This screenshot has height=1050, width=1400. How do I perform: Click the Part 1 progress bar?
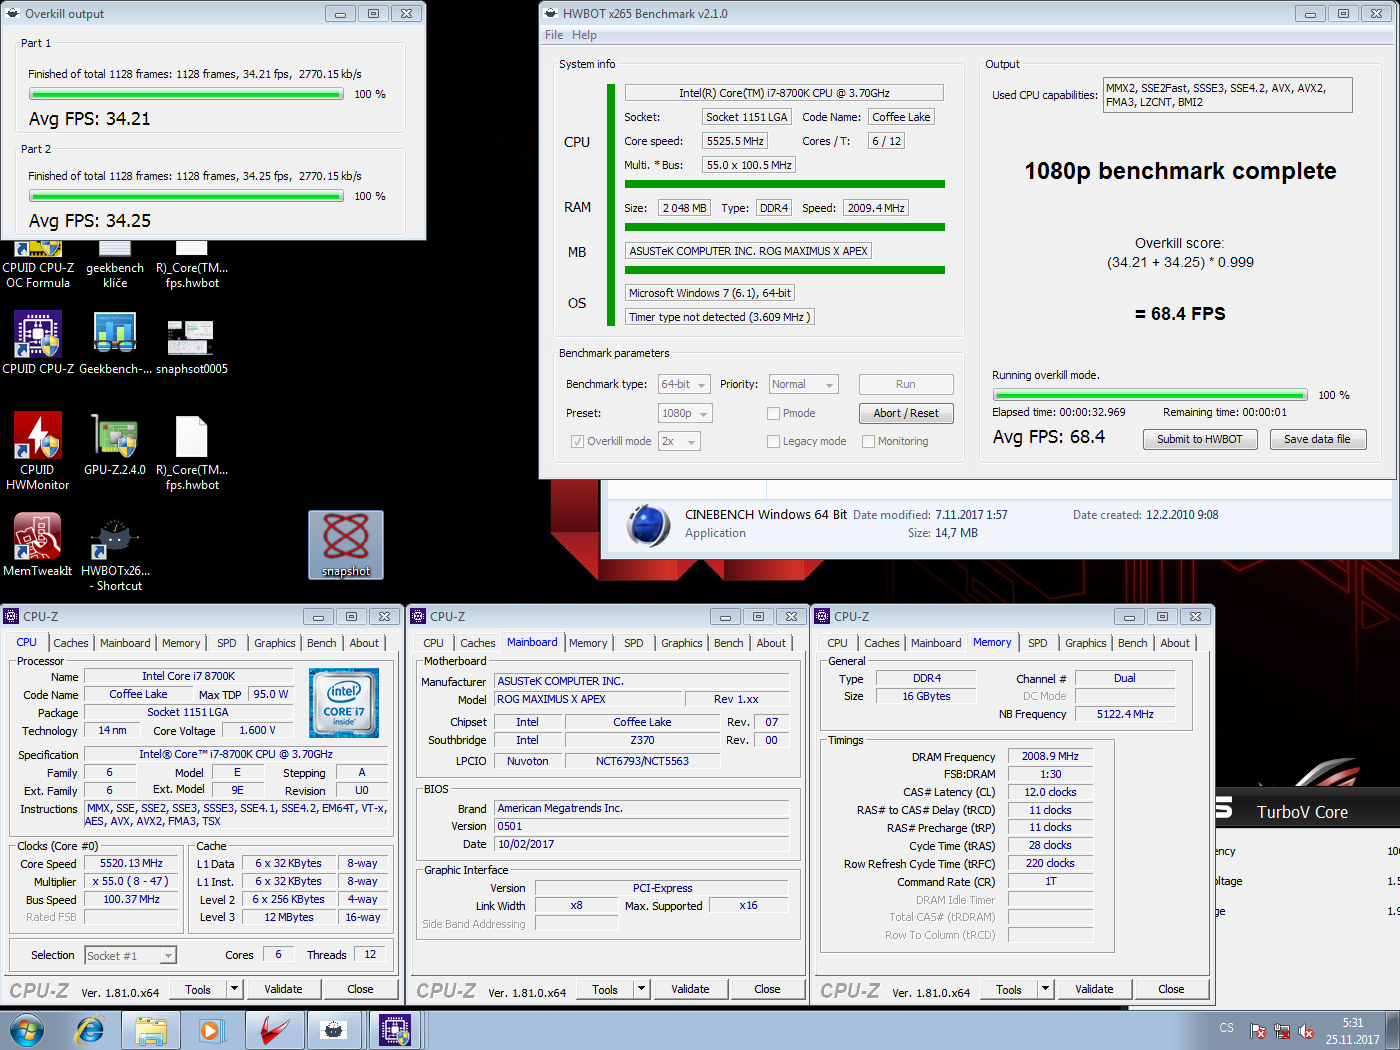[x=186, y=94]
